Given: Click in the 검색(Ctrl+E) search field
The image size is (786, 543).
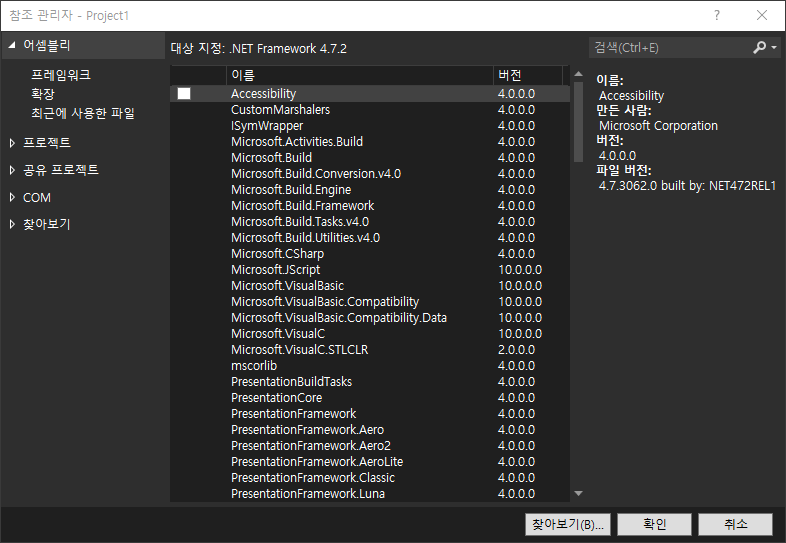Looking at the screenshot, I should tap(669, 48).
